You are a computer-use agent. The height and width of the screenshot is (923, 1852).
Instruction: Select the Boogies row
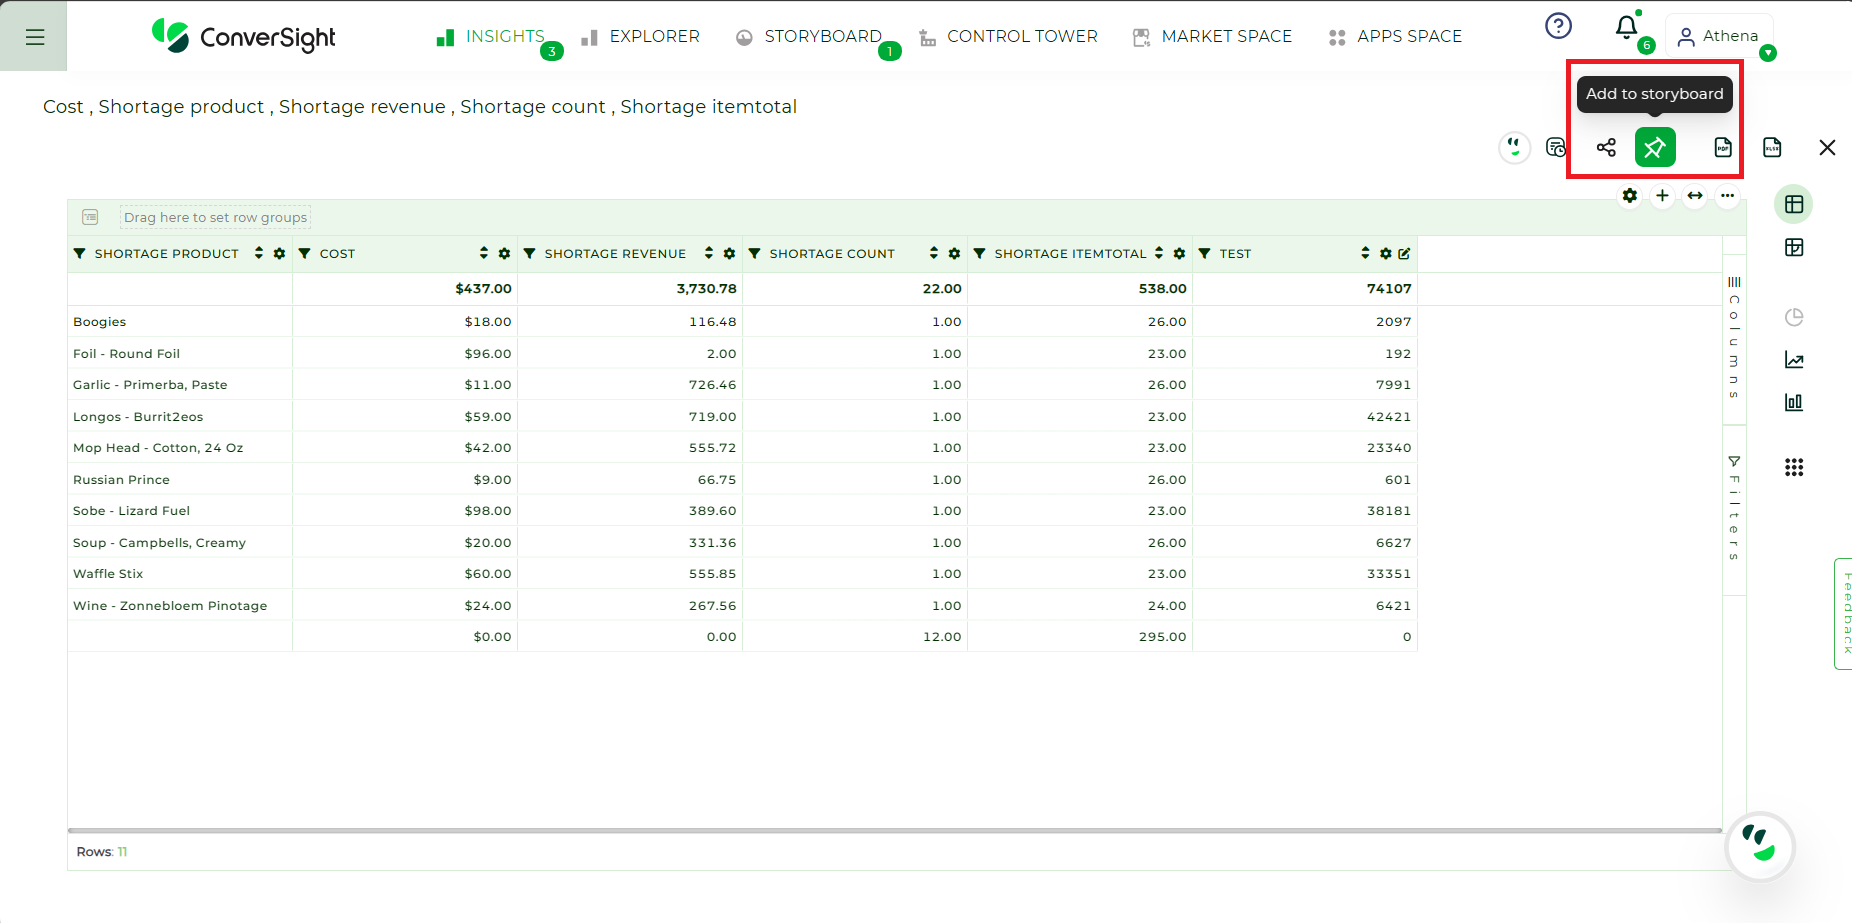tap(742, 322)
